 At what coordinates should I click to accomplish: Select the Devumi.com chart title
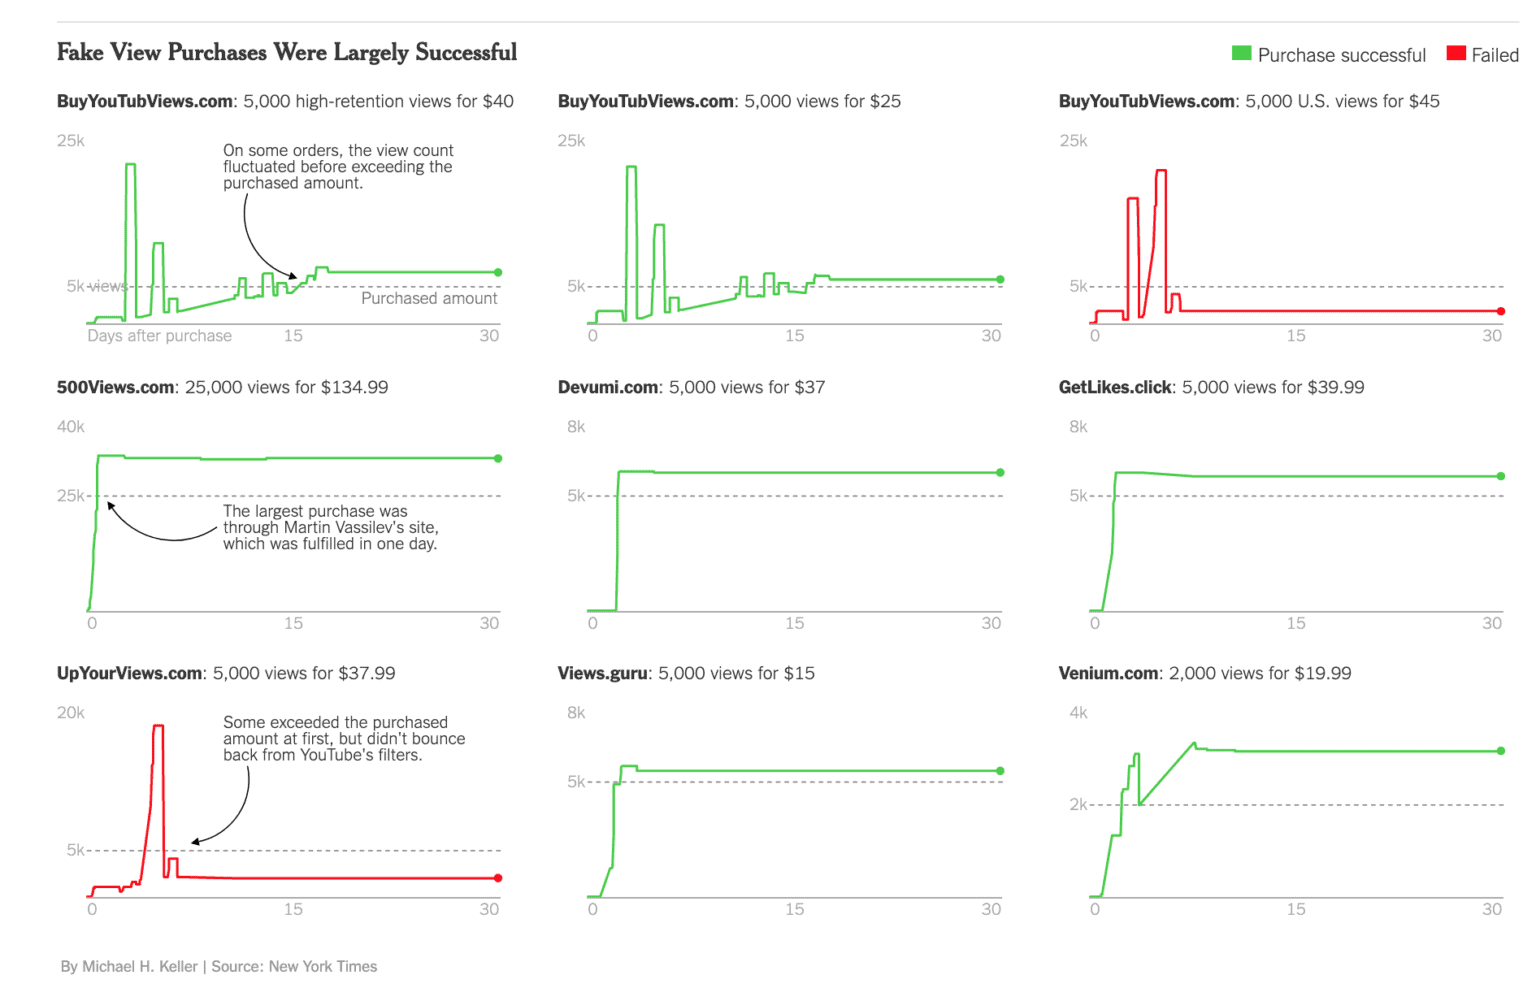tap(691, 387)
